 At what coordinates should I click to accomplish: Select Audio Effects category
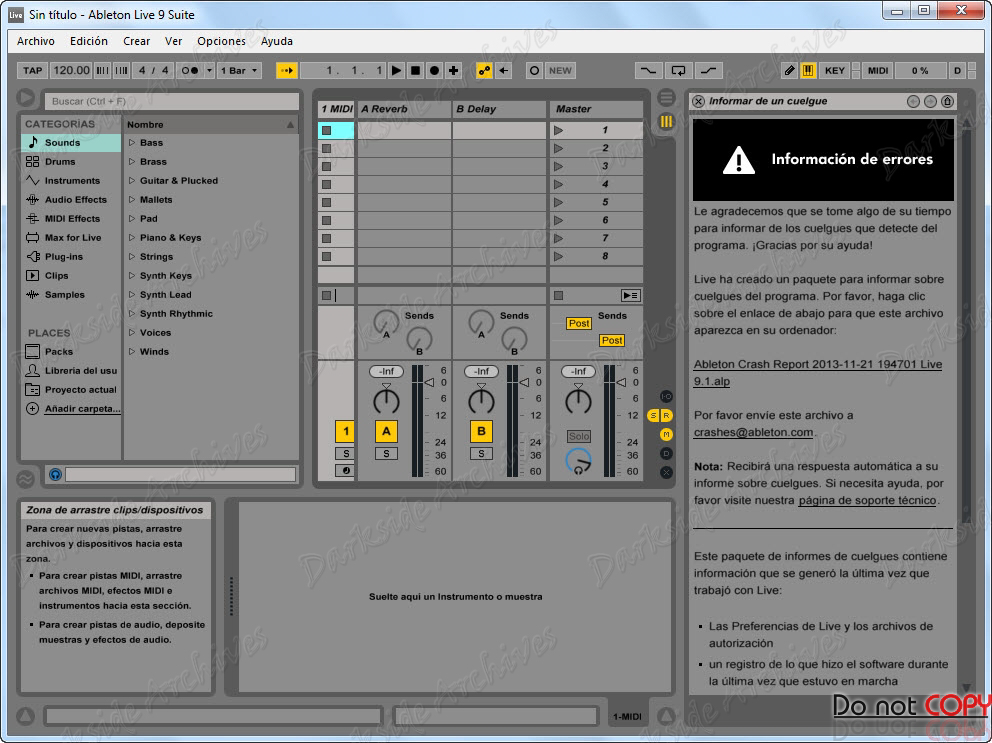tap(71, 199)
